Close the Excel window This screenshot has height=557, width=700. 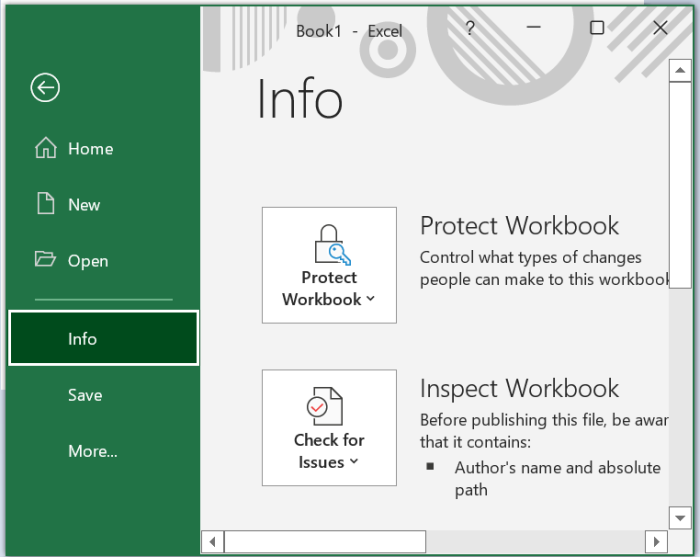pyautogui.click(x=660, y=28)
